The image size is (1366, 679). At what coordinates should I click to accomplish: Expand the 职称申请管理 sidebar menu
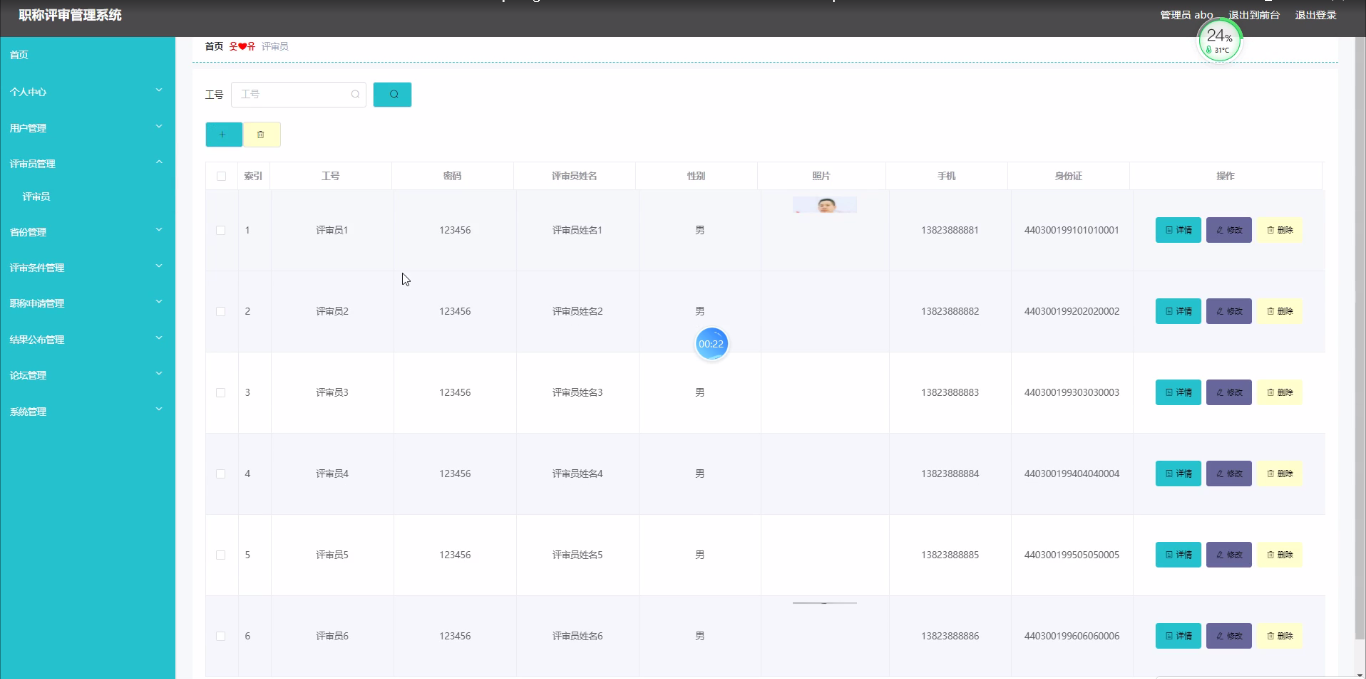87,303
